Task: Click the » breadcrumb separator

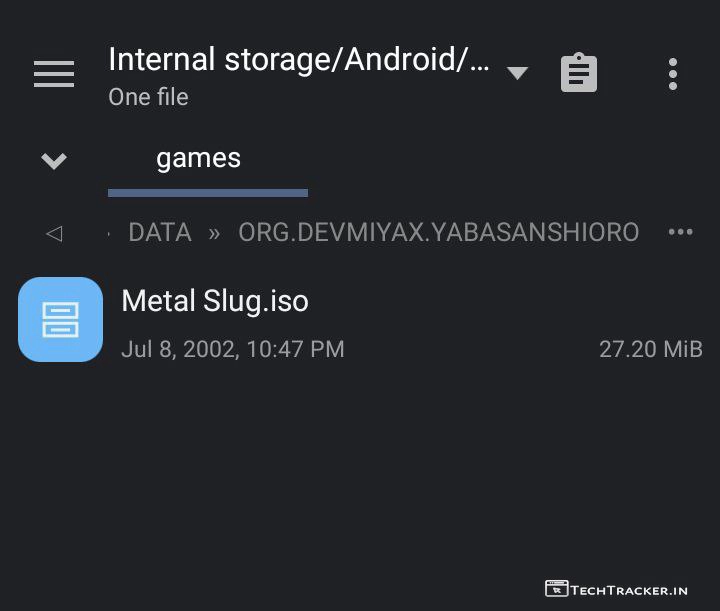Action: (x=214, y=233)
